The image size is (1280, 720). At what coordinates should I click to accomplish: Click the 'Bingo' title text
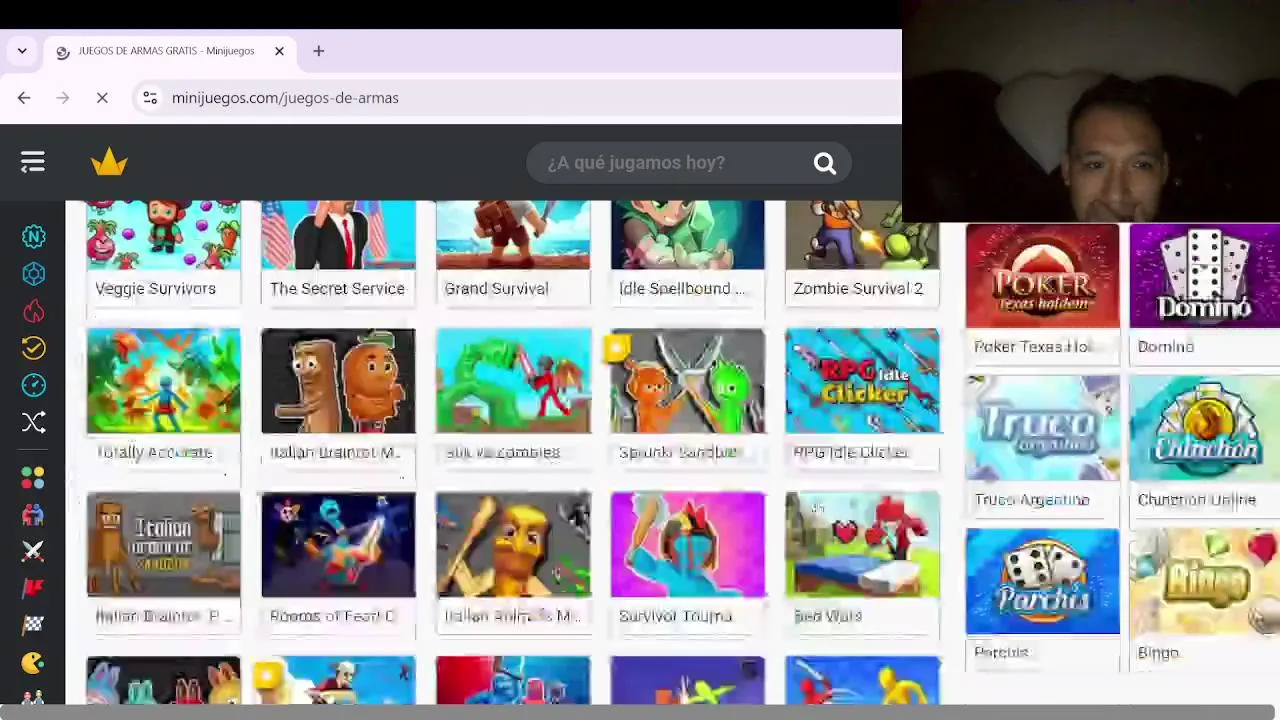(1158, 652)
